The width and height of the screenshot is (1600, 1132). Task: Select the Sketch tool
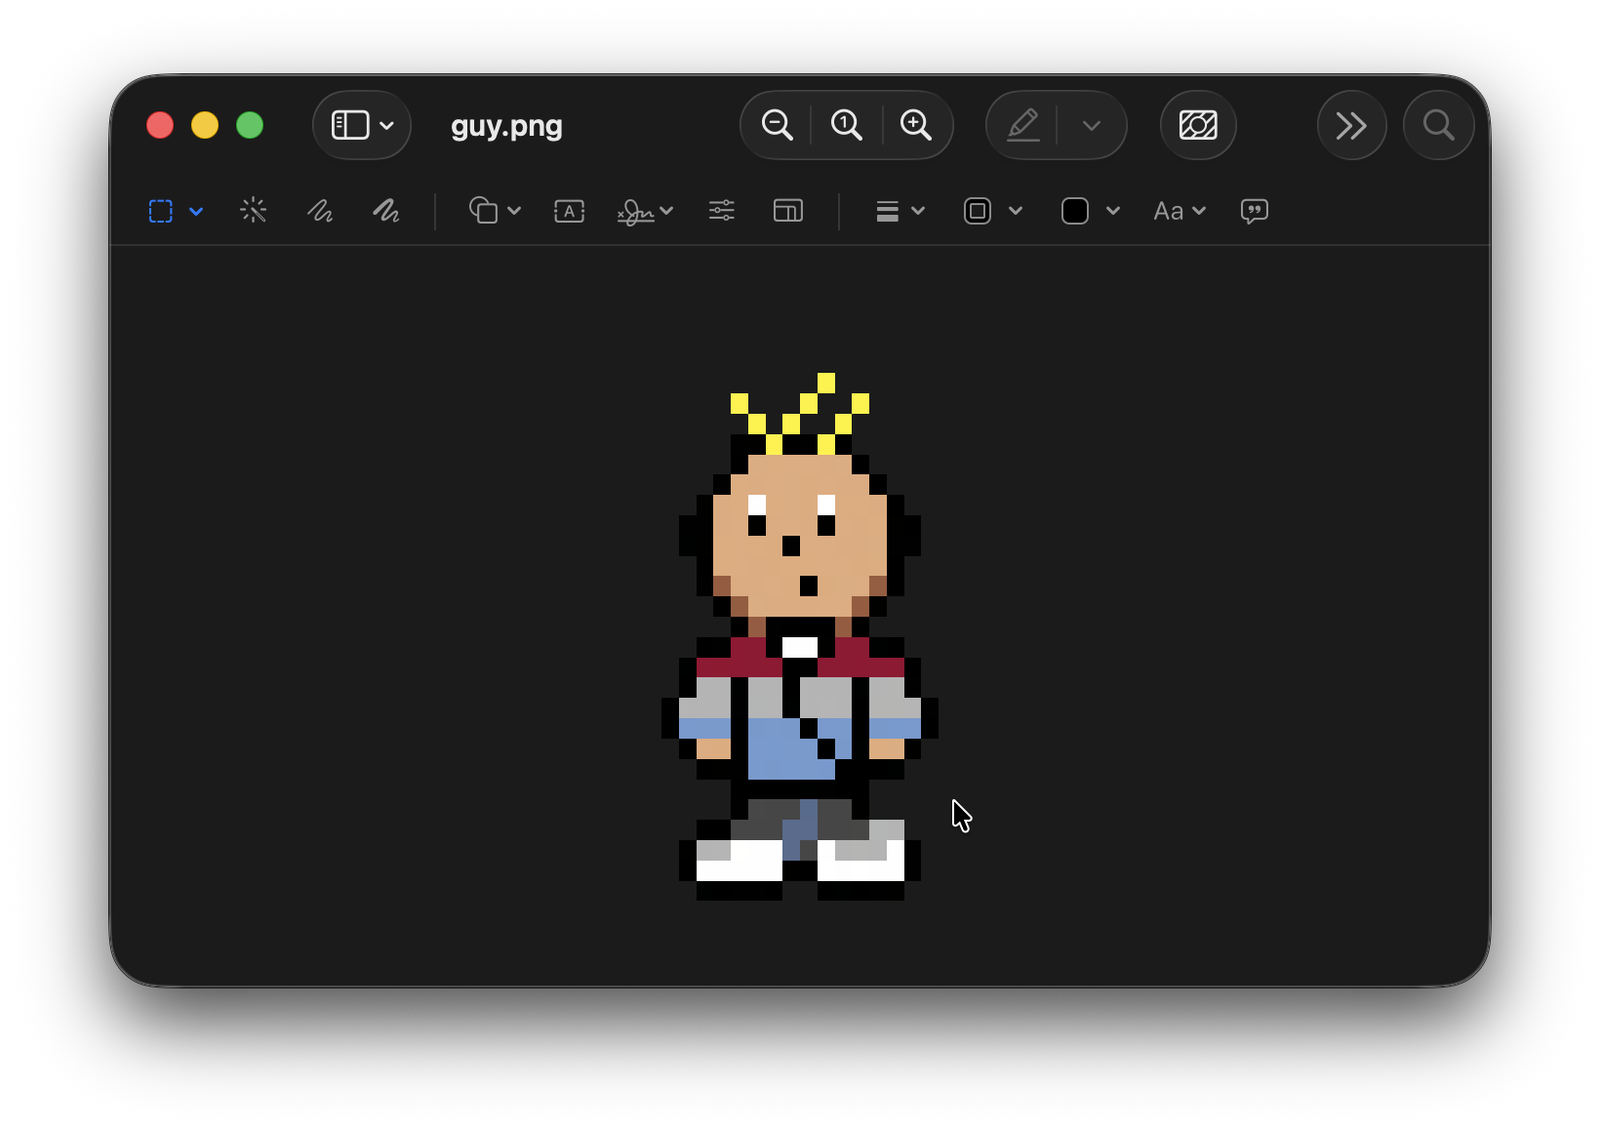[320, 211]
